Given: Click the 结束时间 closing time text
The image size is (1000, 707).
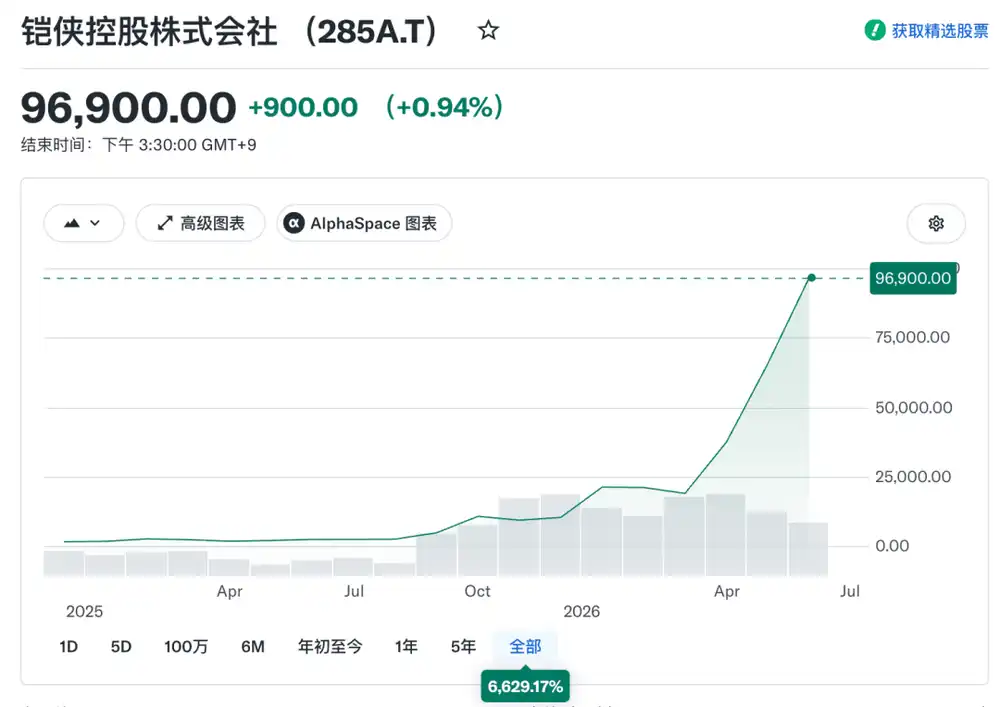Looking at the screenshot, I should pyautogui.click(x=138, y=145).
